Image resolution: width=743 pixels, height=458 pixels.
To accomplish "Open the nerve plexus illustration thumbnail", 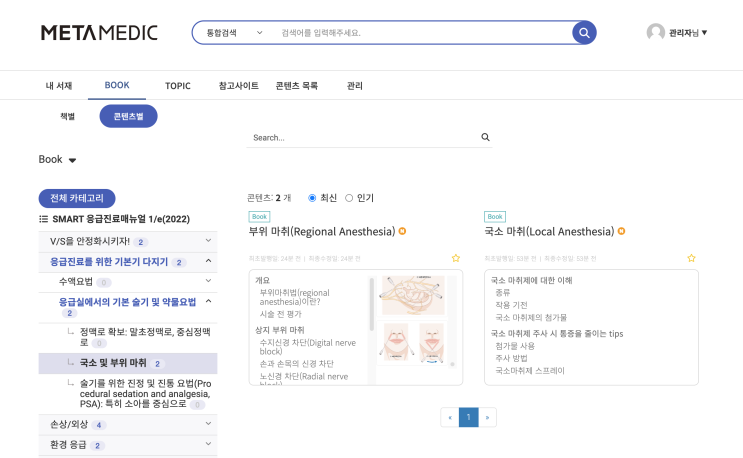I will [413, 295].
